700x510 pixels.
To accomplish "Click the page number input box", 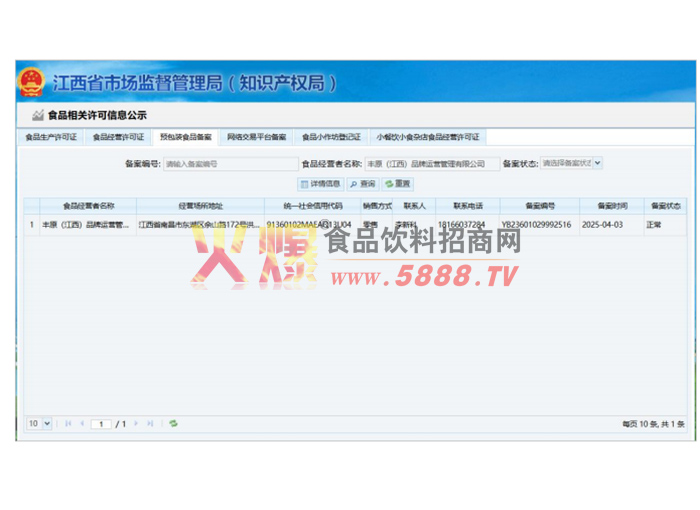I will point(101,424).
